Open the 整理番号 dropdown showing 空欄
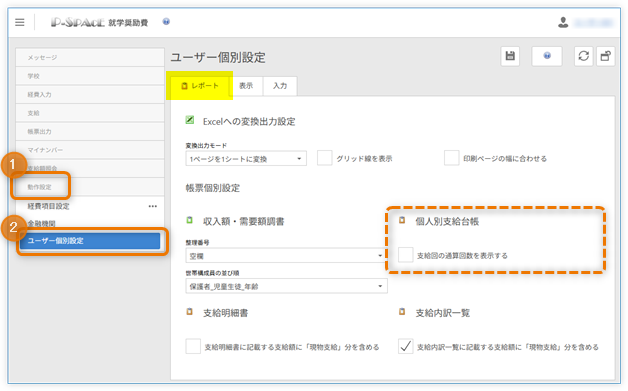 click(x=286, y=256)
